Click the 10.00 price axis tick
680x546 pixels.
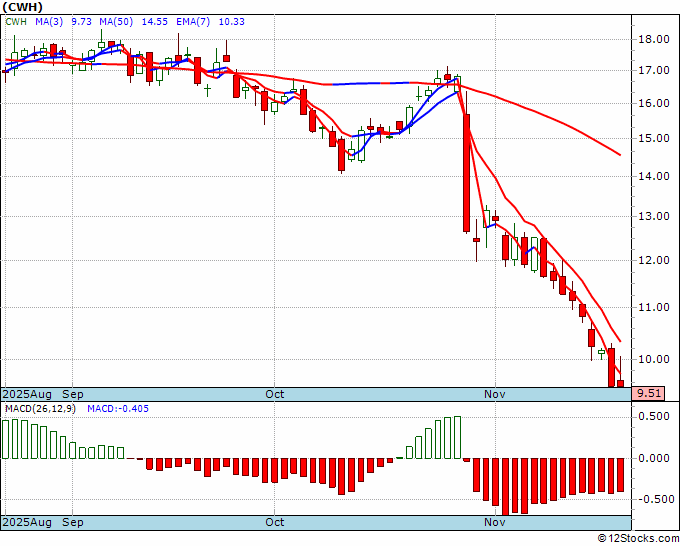point(656,359)
